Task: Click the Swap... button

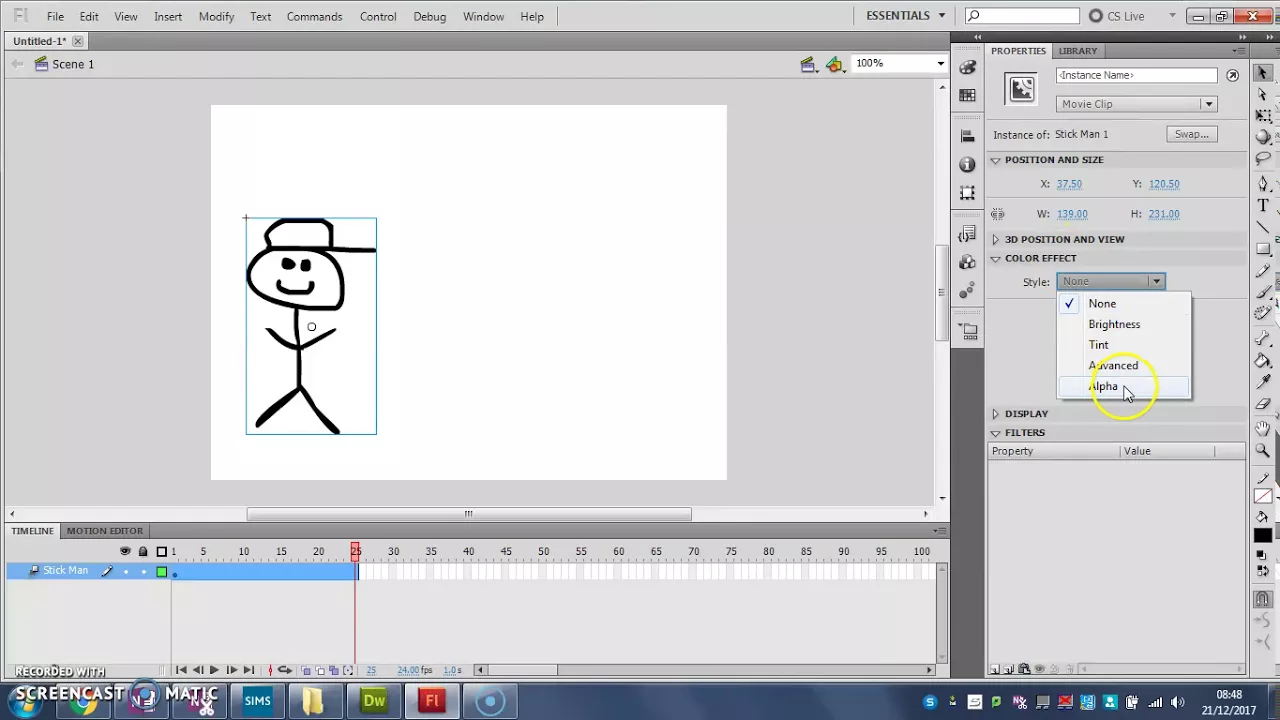Action: (x=1191, y=134)
